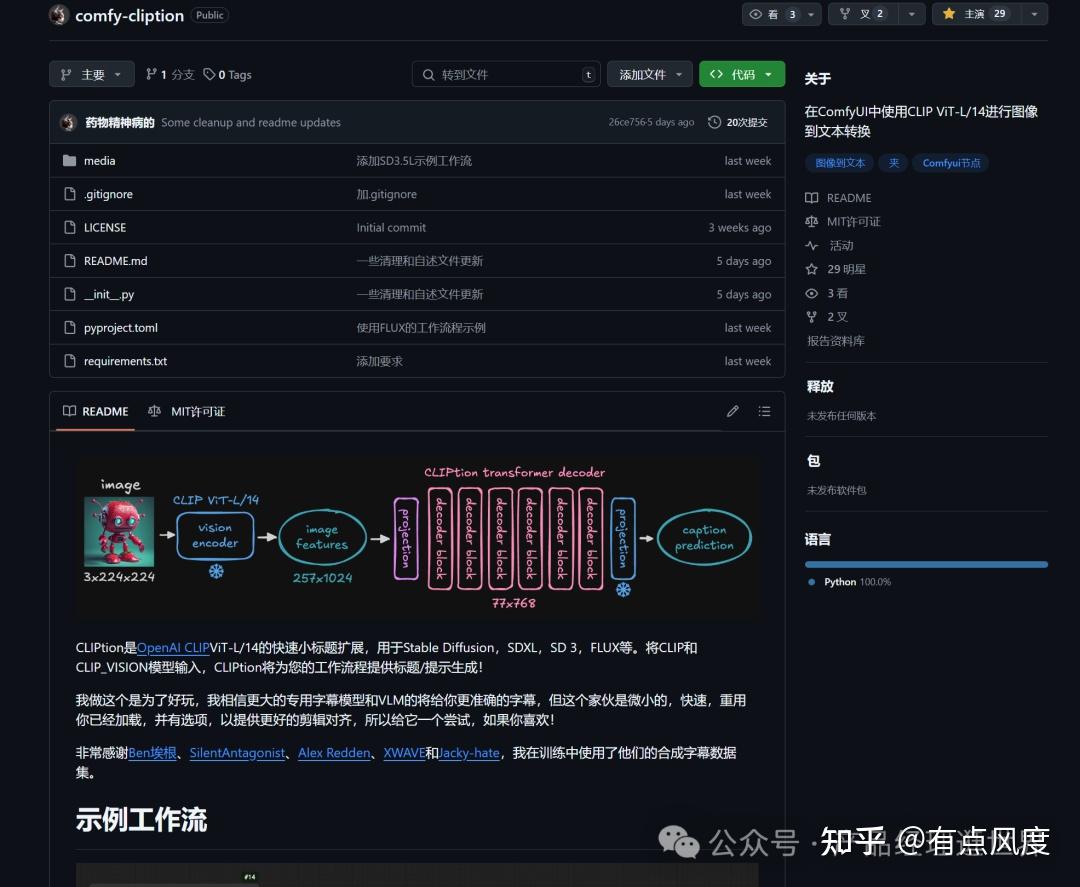Open the README outline list icon

coord(764,411)
